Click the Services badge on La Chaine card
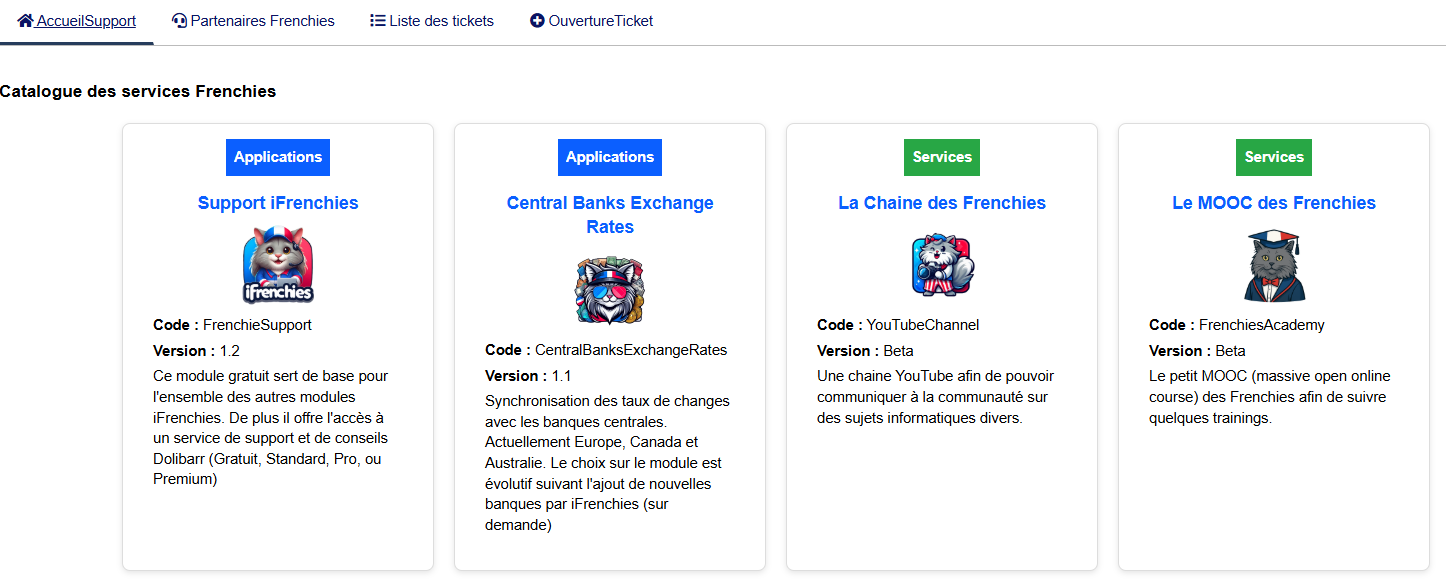 [x=942, y=157]
